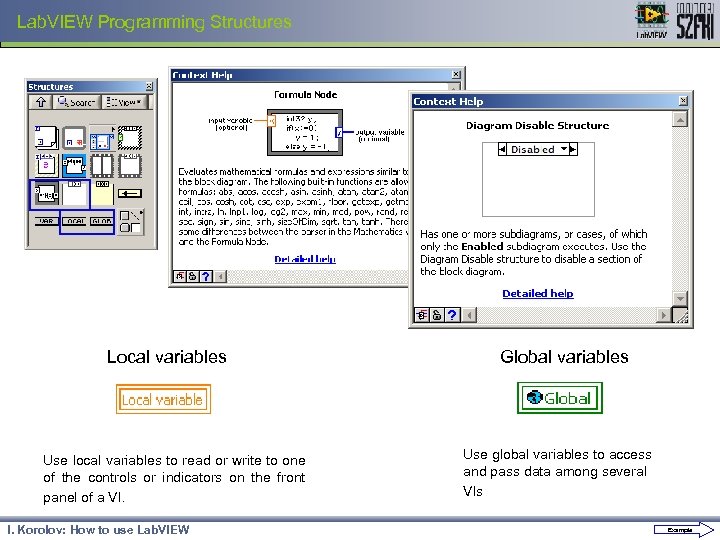The image size is (720, 540).
Task: Click the 'Diagram Disable Structure' help heading
Action: click(537, 125)
